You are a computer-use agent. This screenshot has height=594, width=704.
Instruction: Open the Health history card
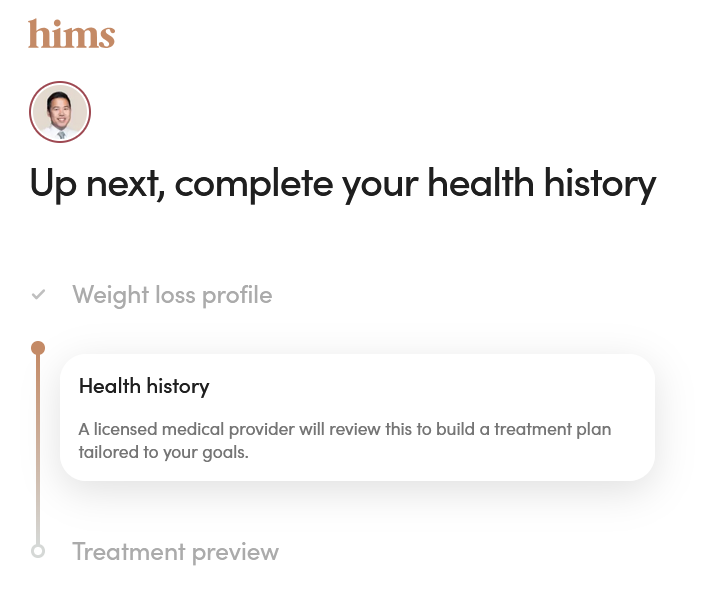point(357,417)
